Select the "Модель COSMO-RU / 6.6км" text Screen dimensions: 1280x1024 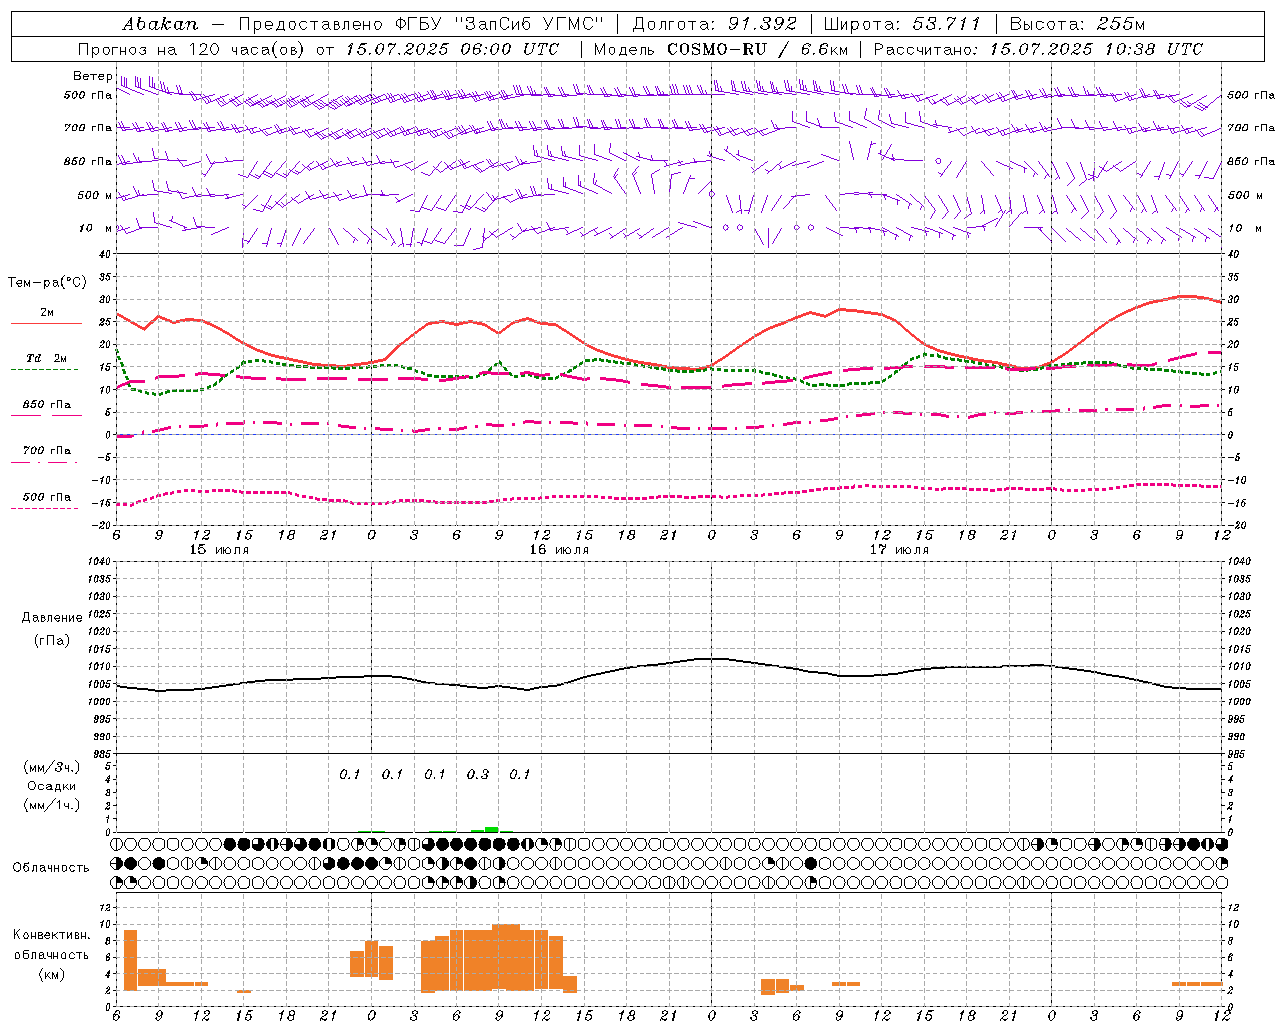(720, 49)
